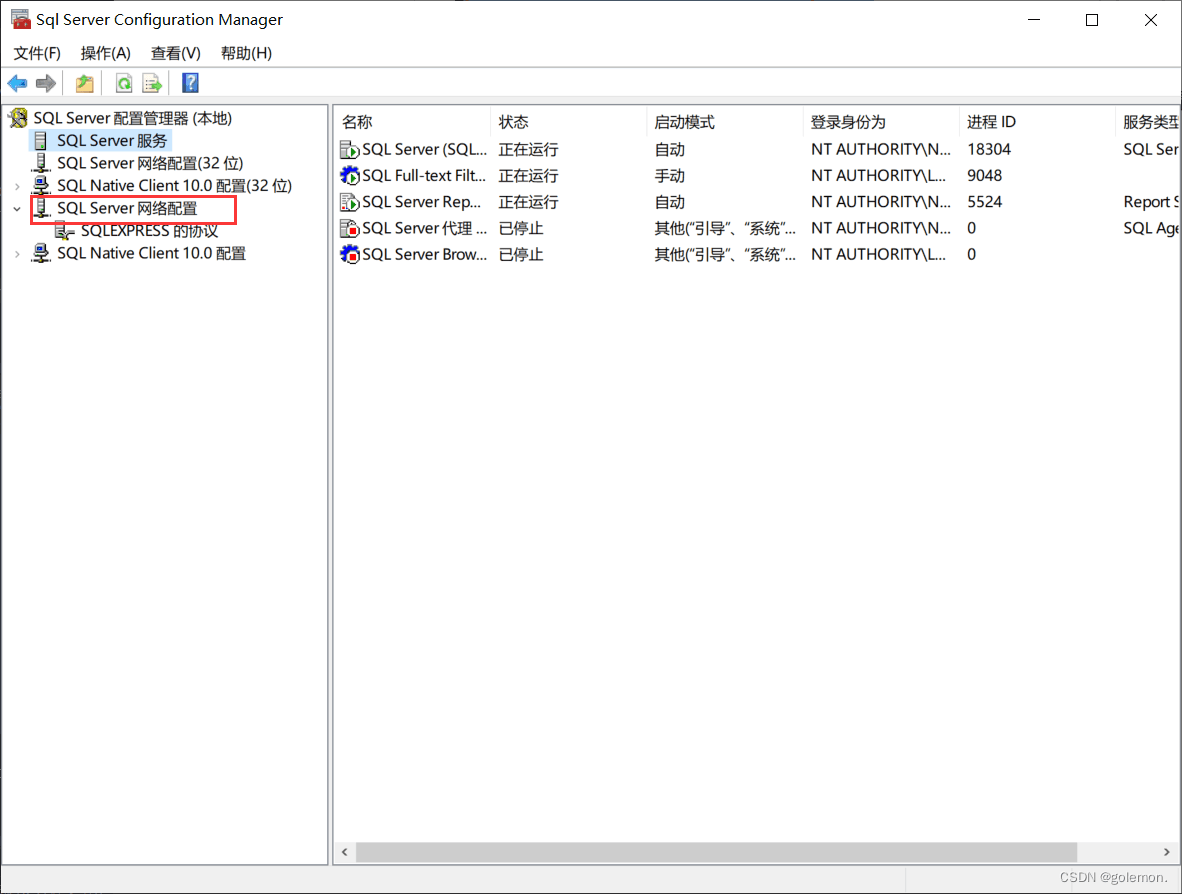Click the SQL Server (SQL... service icon
This screenshot has width=1182, height=894.
click(x=349, y=149)
